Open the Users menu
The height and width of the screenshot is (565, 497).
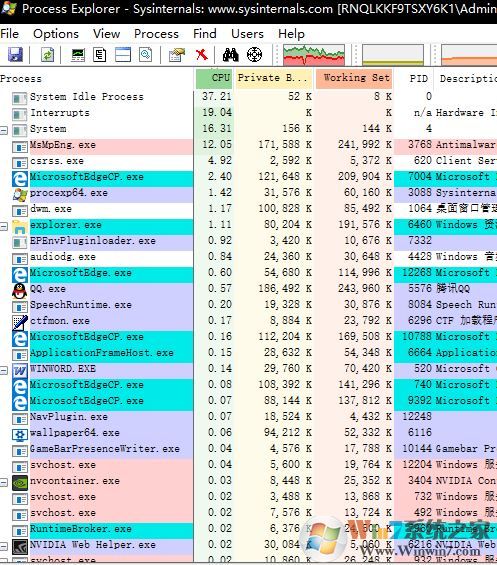[247, 34]
